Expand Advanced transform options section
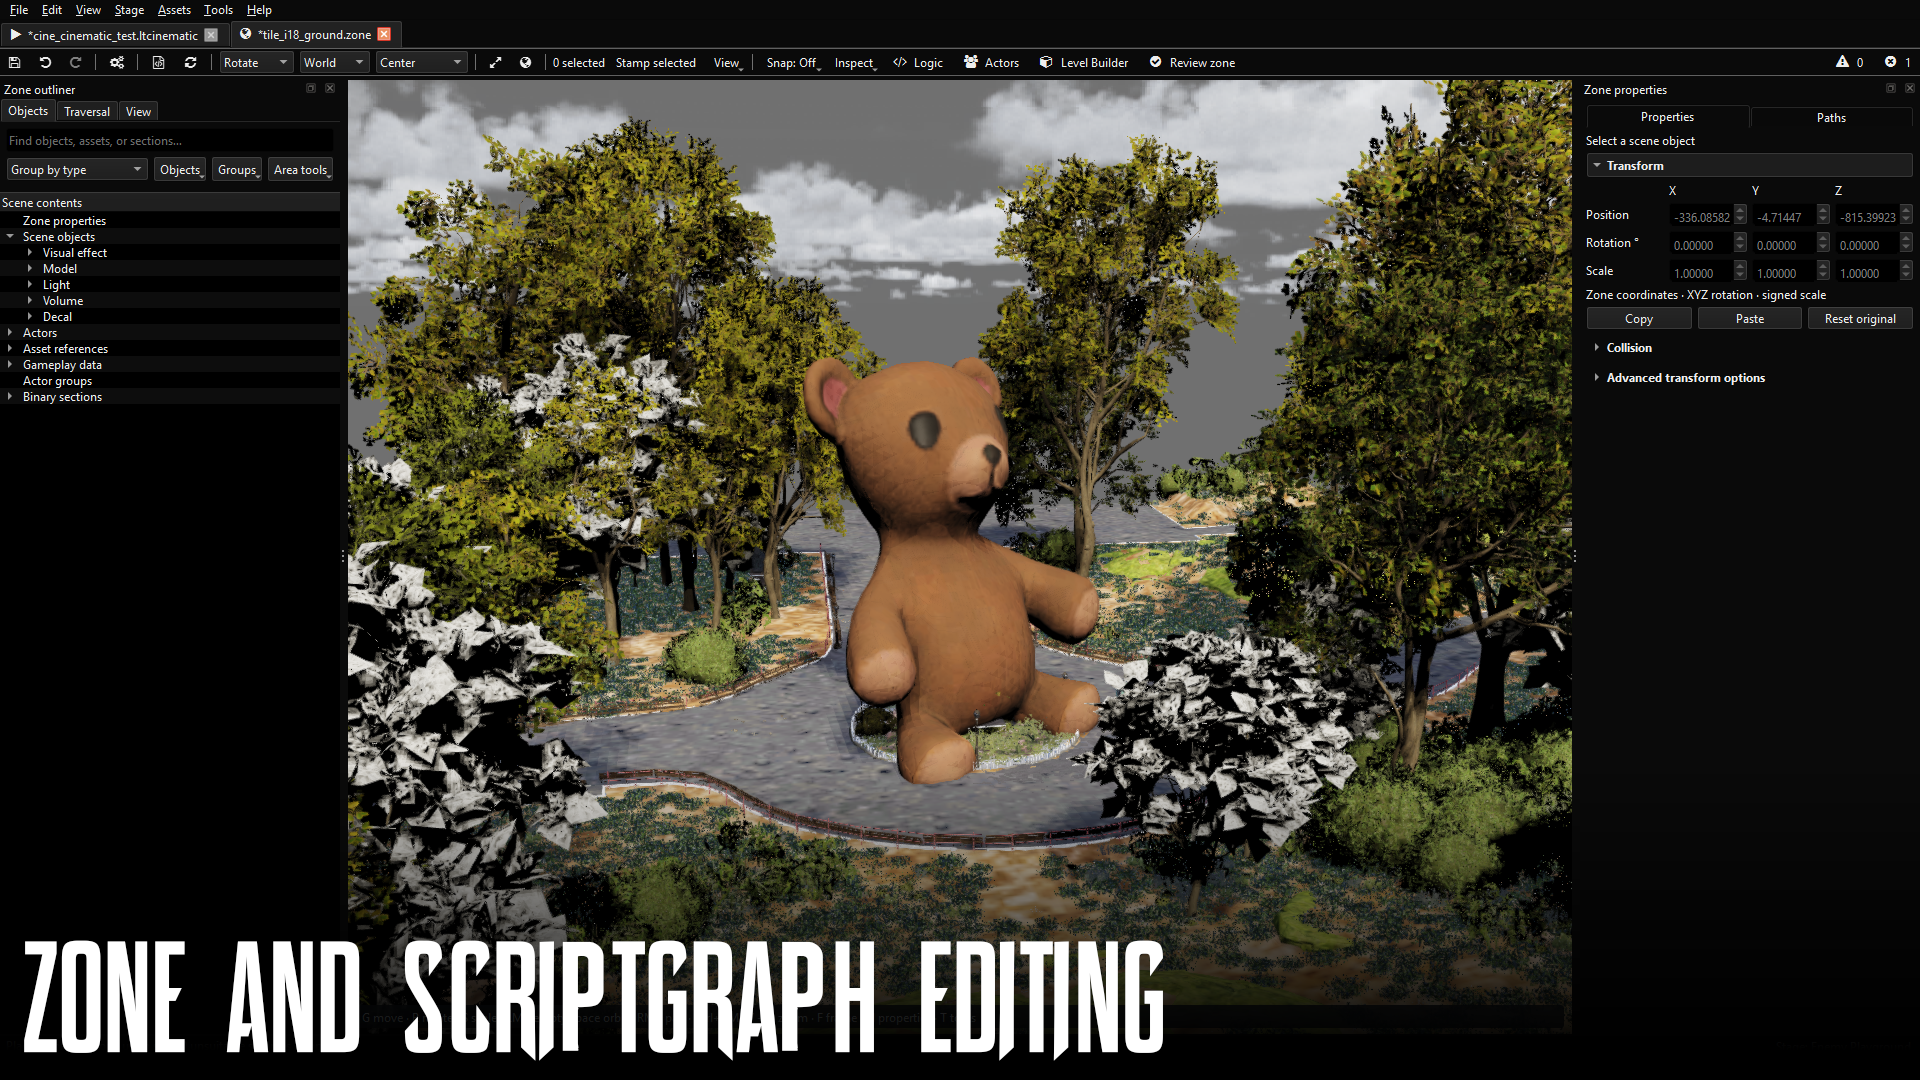The width and height of the screenshot is (1920, 1080). (x=1597, y=377)
